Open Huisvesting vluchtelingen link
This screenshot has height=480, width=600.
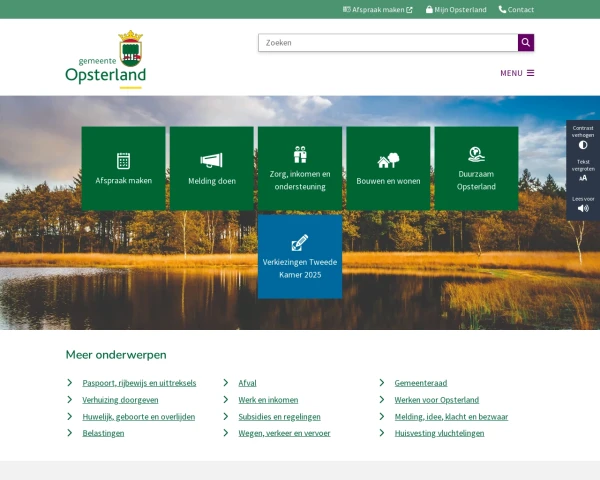pyautogui.click(x=439, y=433)
